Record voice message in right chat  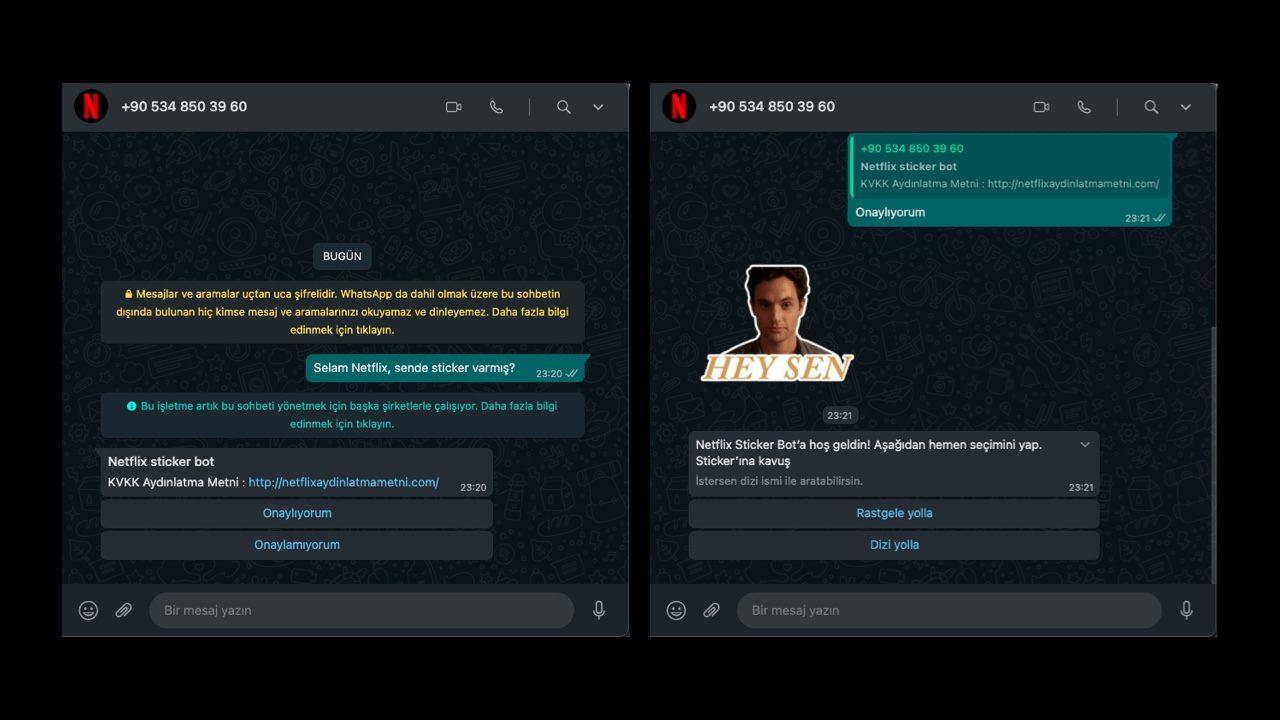pos(1187,610)
